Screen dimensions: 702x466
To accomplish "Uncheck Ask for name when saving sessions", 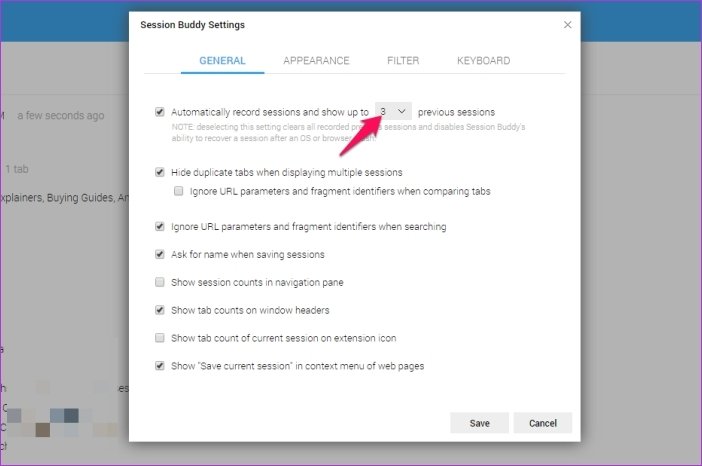I will (160, 255).
